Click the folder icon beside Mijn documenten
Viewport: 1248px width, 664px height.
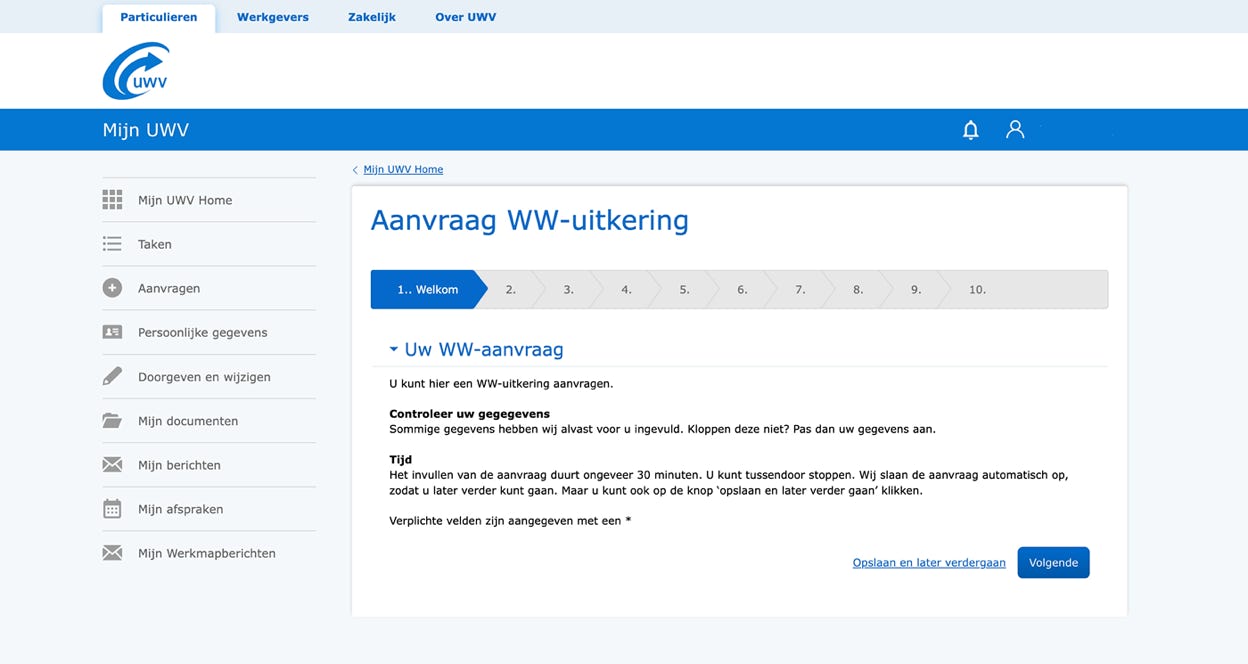112,421
